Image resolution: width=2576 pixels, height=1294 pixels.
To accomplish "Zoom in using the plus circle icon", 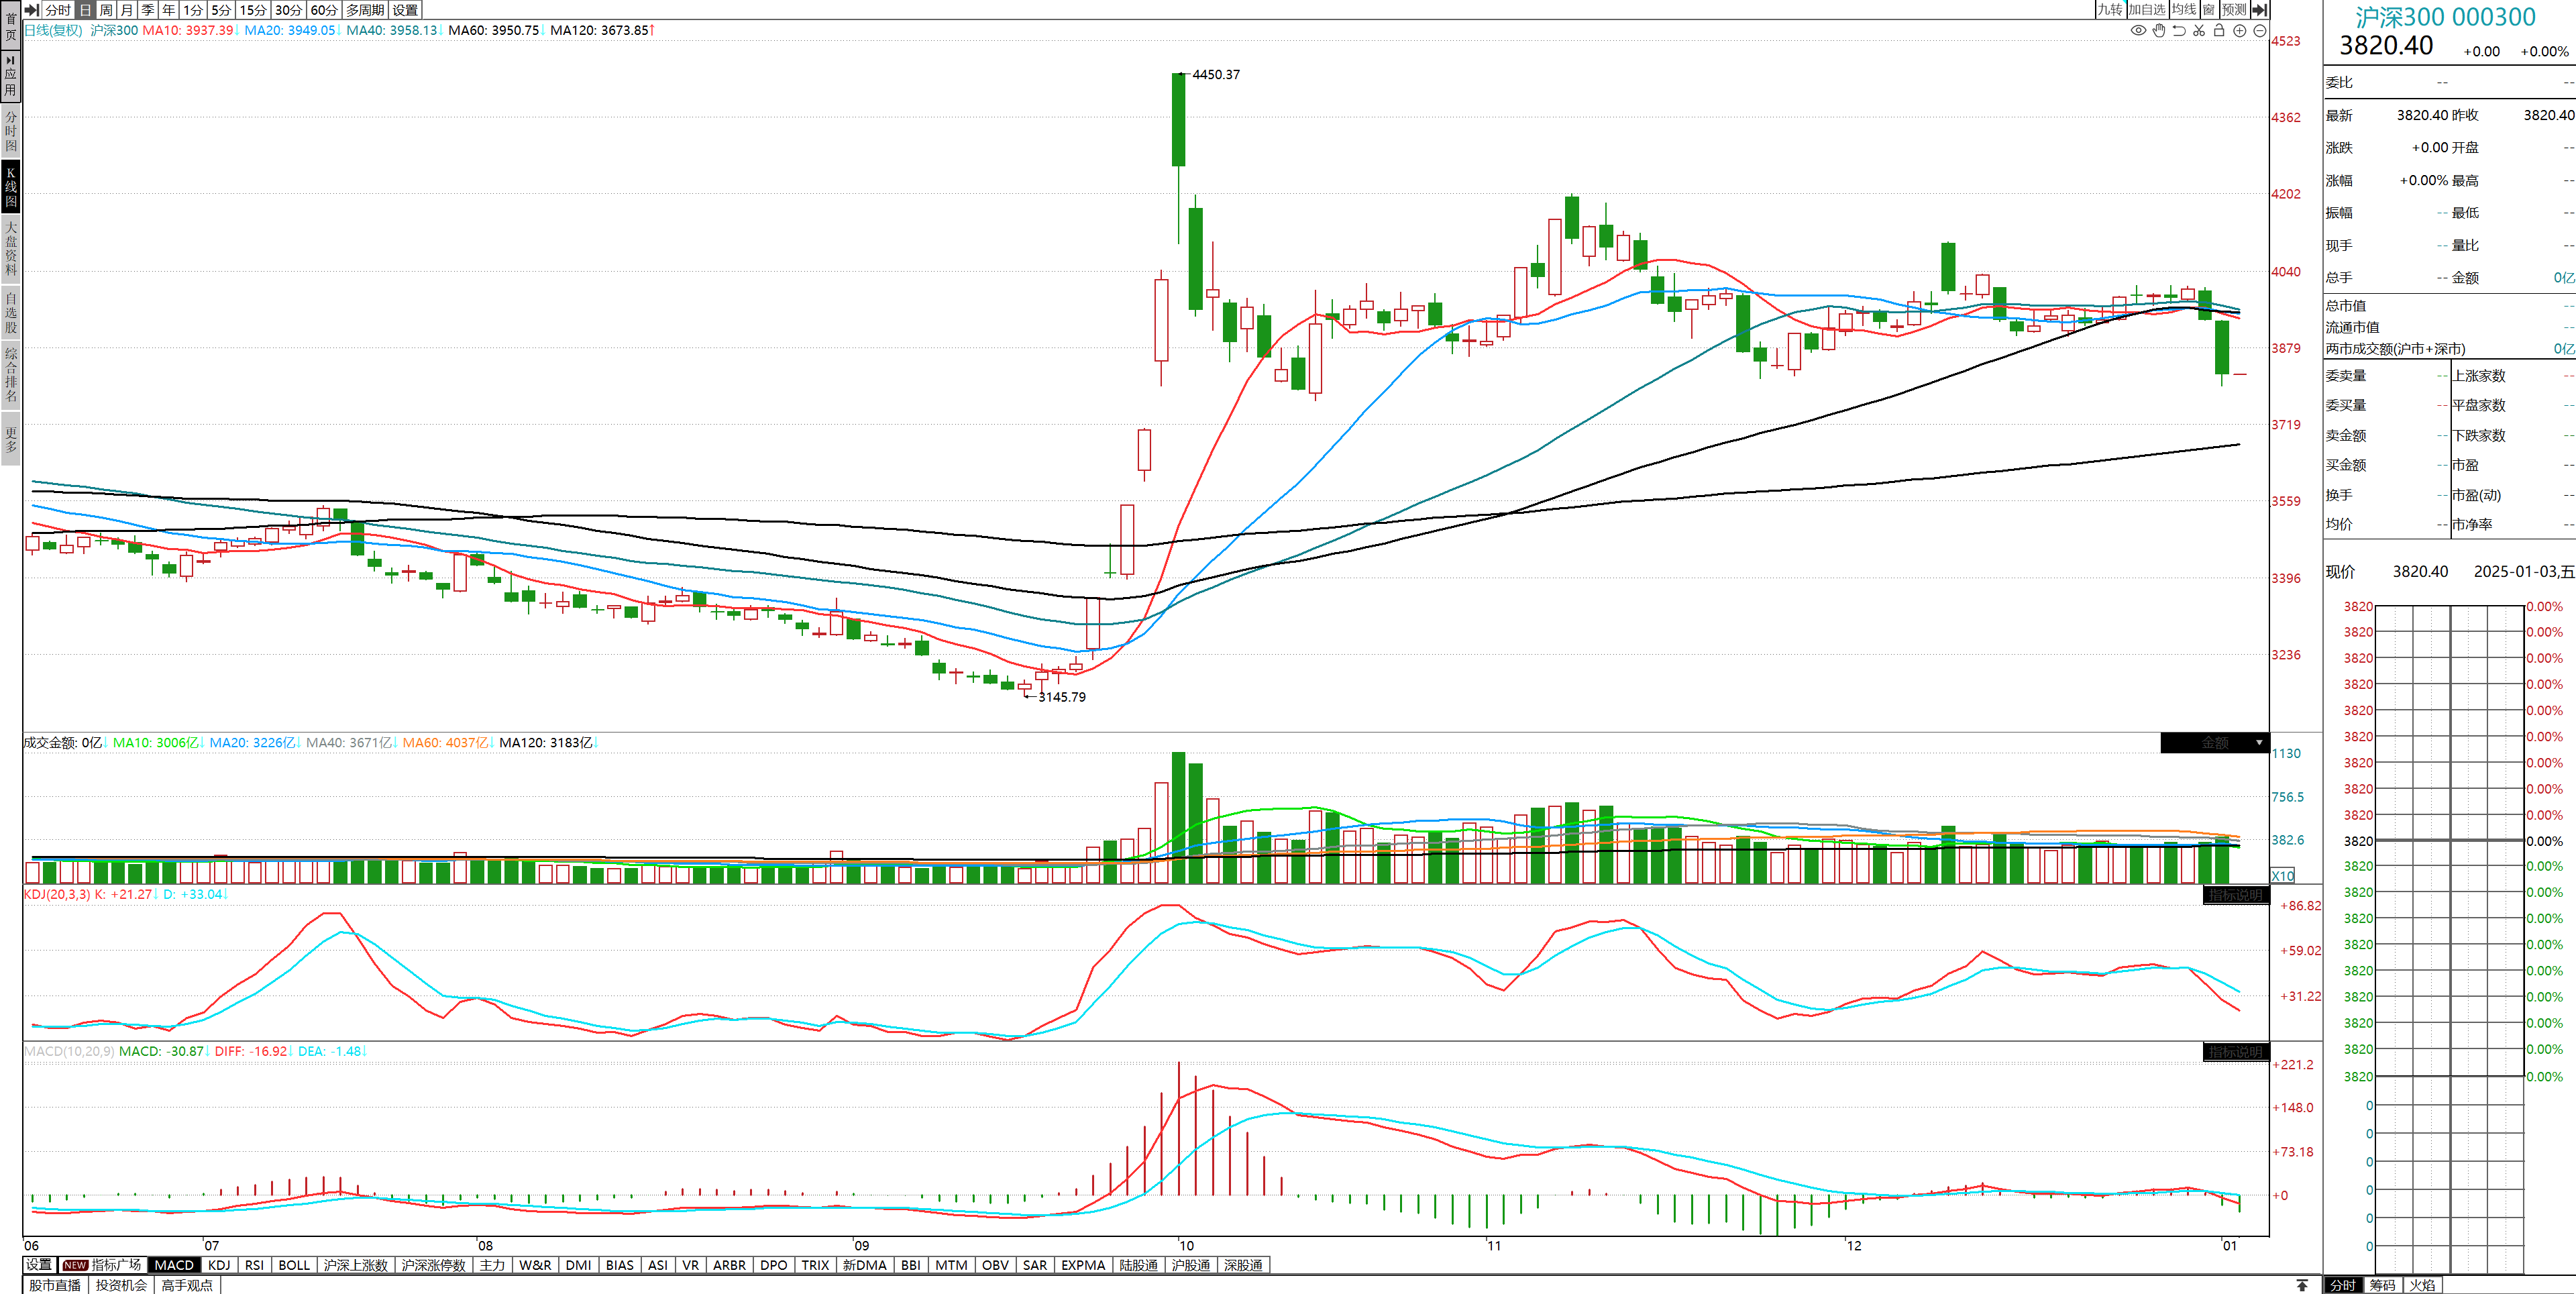I will pyautogui.click(x=2240, y=31).
